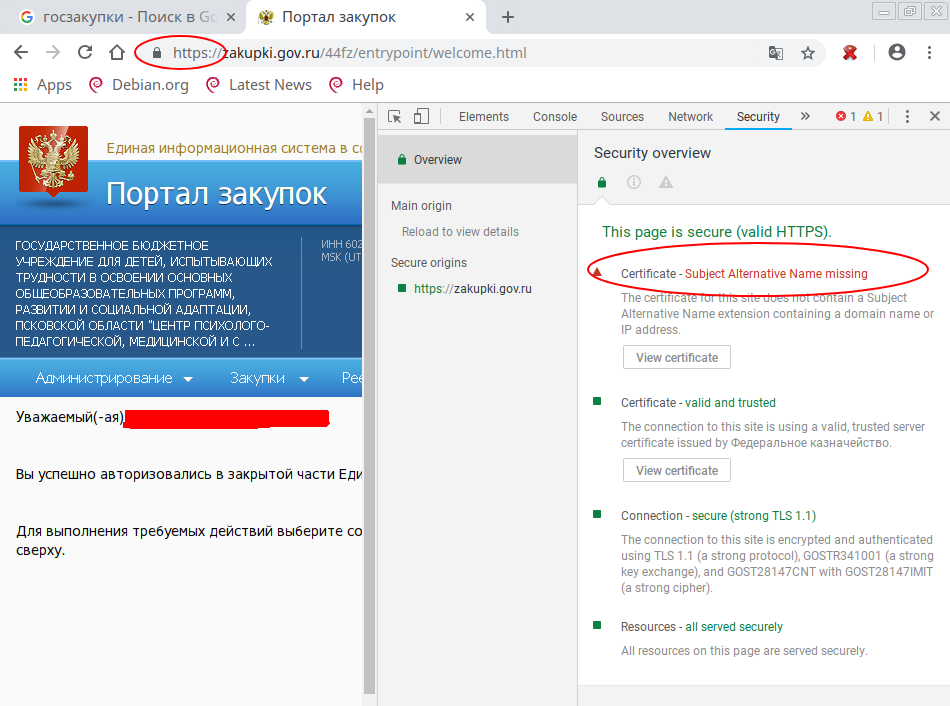The width and height of the screenshot is (950, 706).
Task: Click 'Resources - all served securely' heading
Action: [702, 627]
